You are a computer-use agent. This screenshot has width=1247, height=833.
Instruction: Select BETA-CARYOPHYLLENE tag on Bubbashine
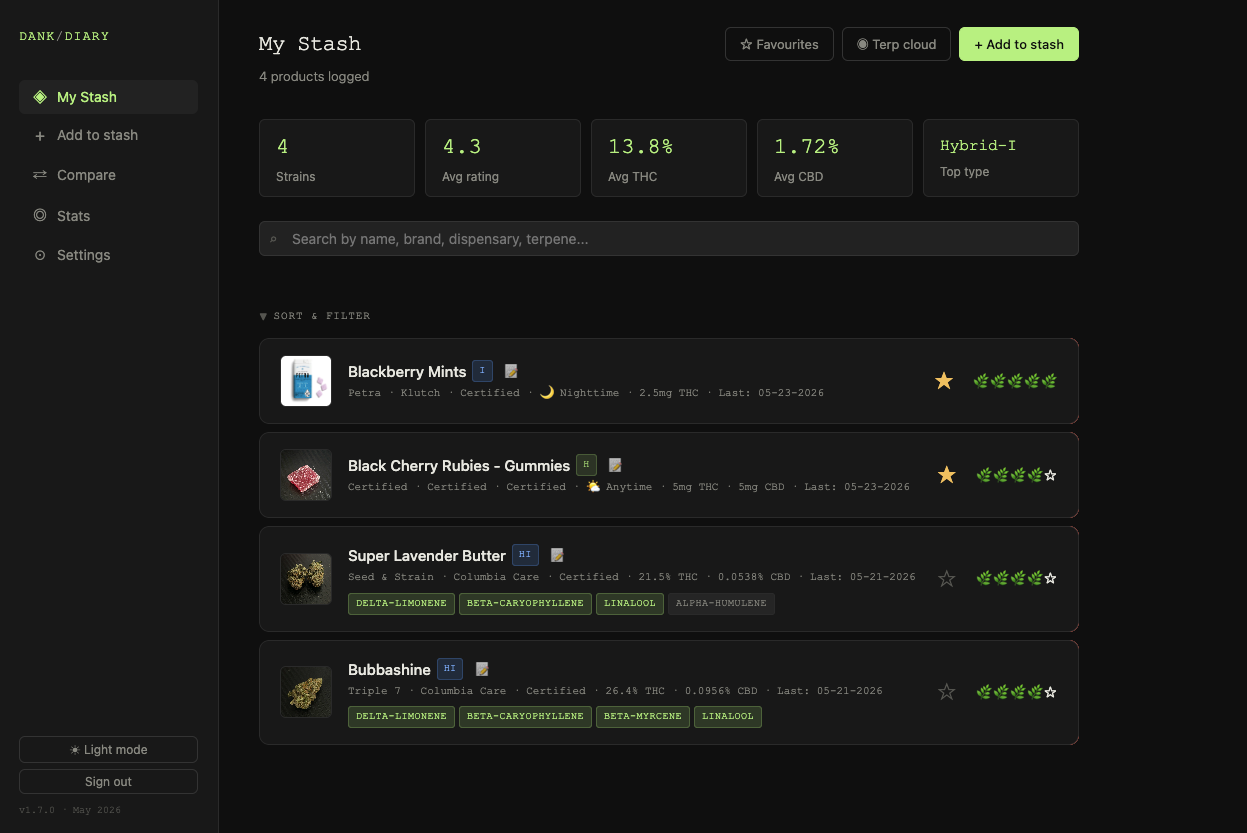click(525, 716)
